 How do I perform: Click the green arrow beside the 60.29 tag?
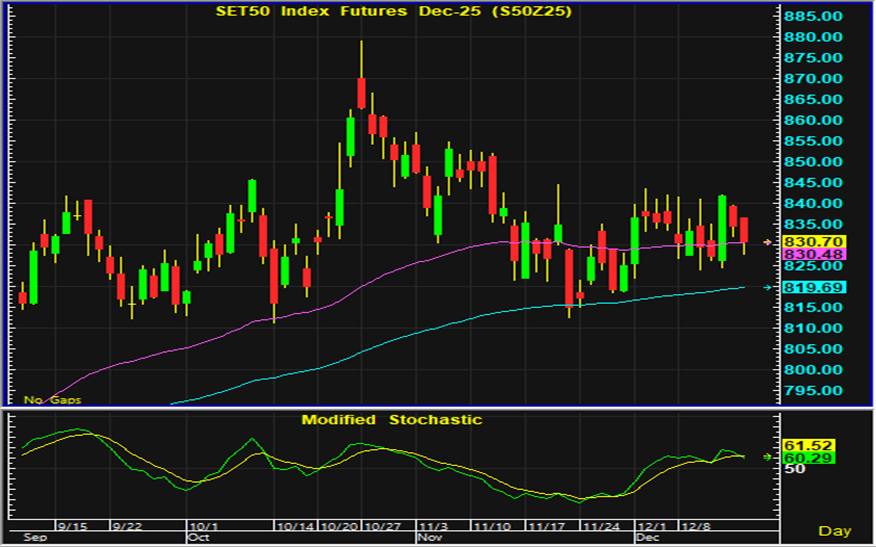click(768, 457)
